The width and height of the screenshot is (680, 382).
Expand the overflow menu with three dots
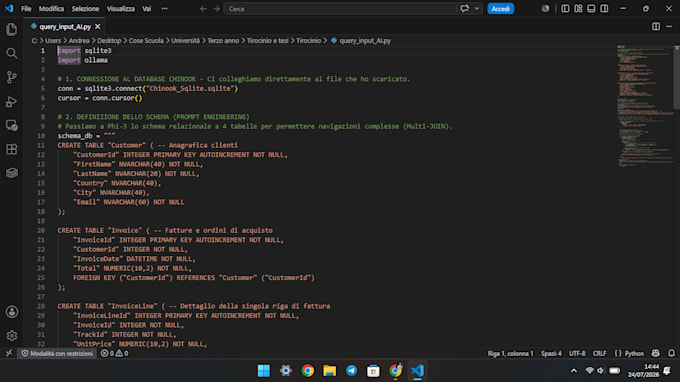pos(164,9)
